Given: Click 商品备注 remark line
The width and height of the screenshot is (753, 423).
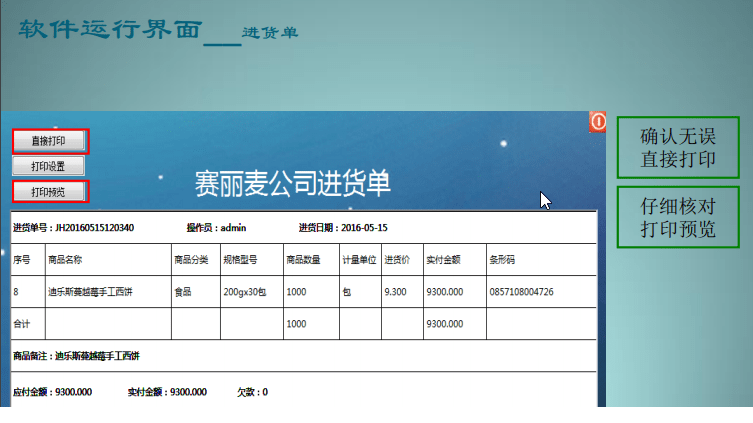Looking at the screenshot, I should 76,356.
